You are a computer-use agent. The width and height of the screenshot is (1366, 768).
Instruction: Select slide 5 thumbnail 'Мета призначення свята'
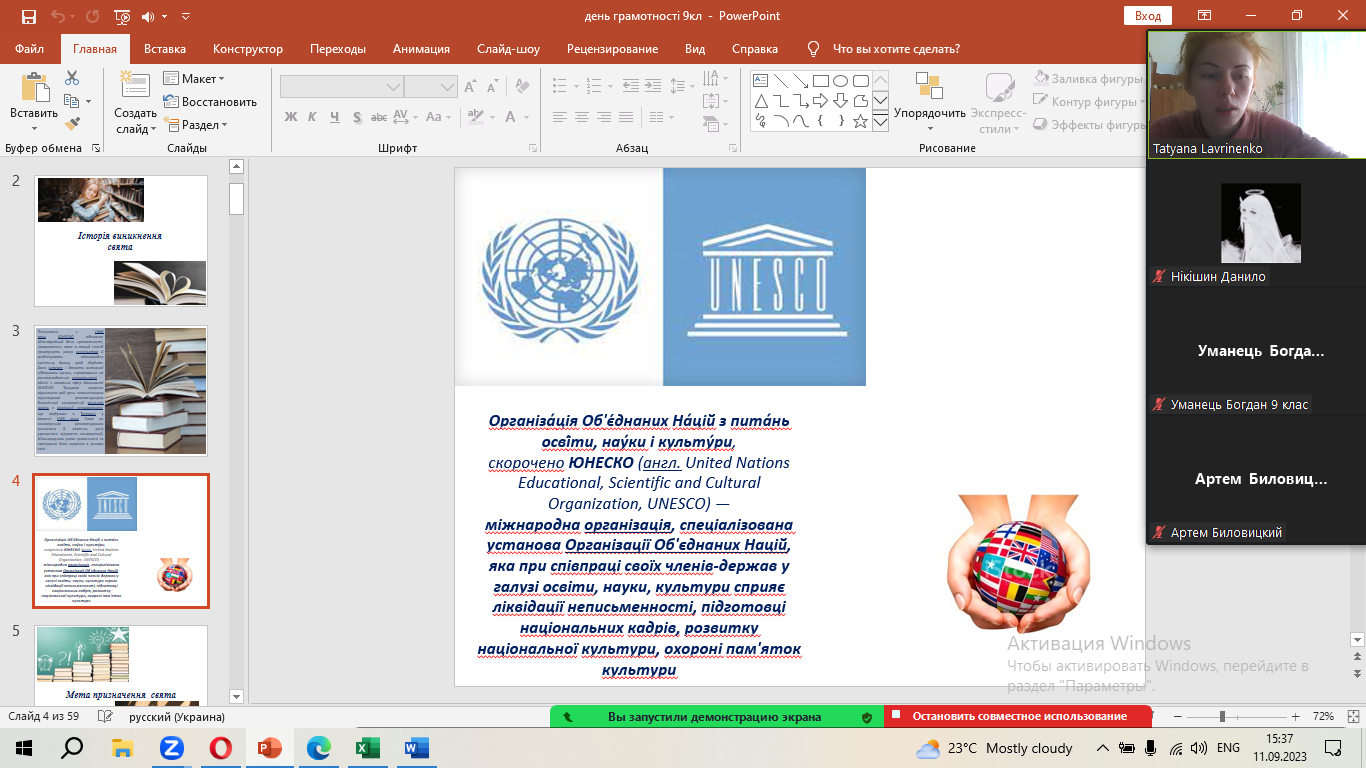121,665
